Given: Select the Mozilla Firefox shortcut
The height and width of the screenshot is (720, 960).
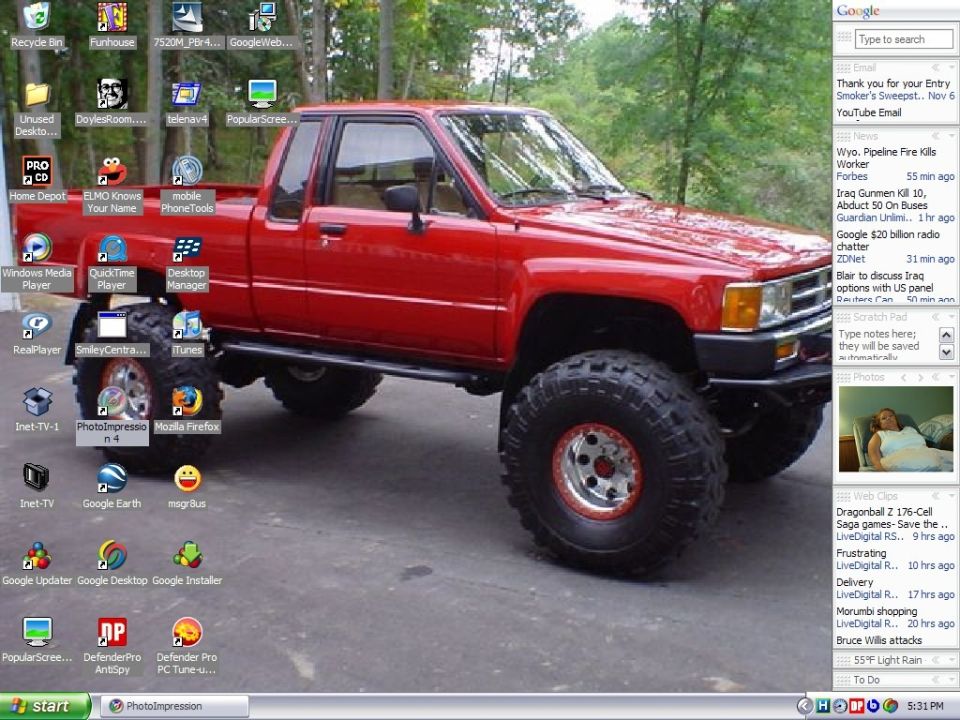Looking at the screenshot, I should [187, 410].
